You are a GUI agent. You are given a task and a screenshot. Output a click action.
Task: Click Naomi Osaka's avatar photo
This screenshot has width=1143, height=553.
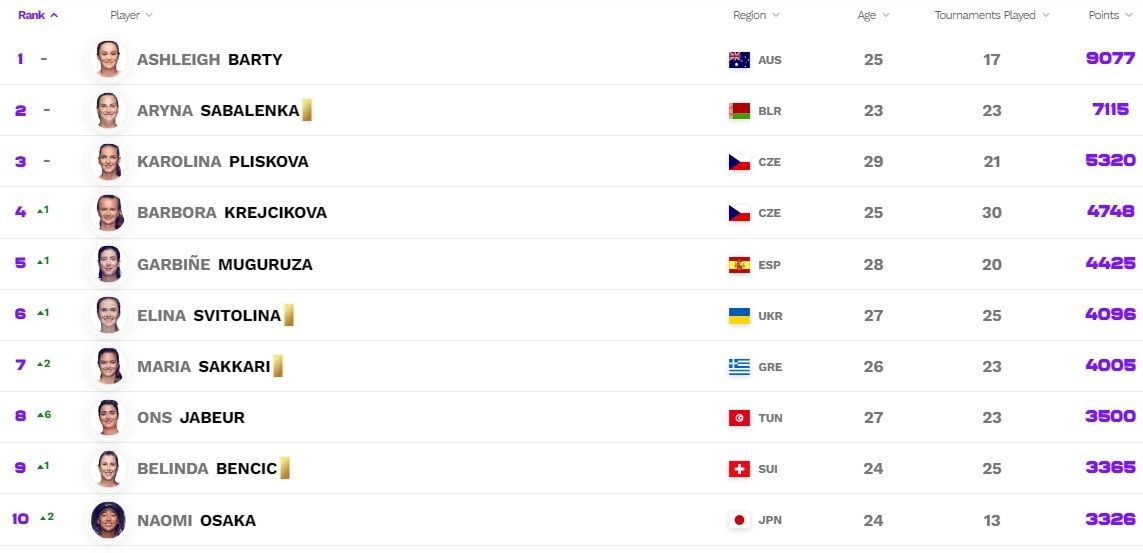pos(107,520)
